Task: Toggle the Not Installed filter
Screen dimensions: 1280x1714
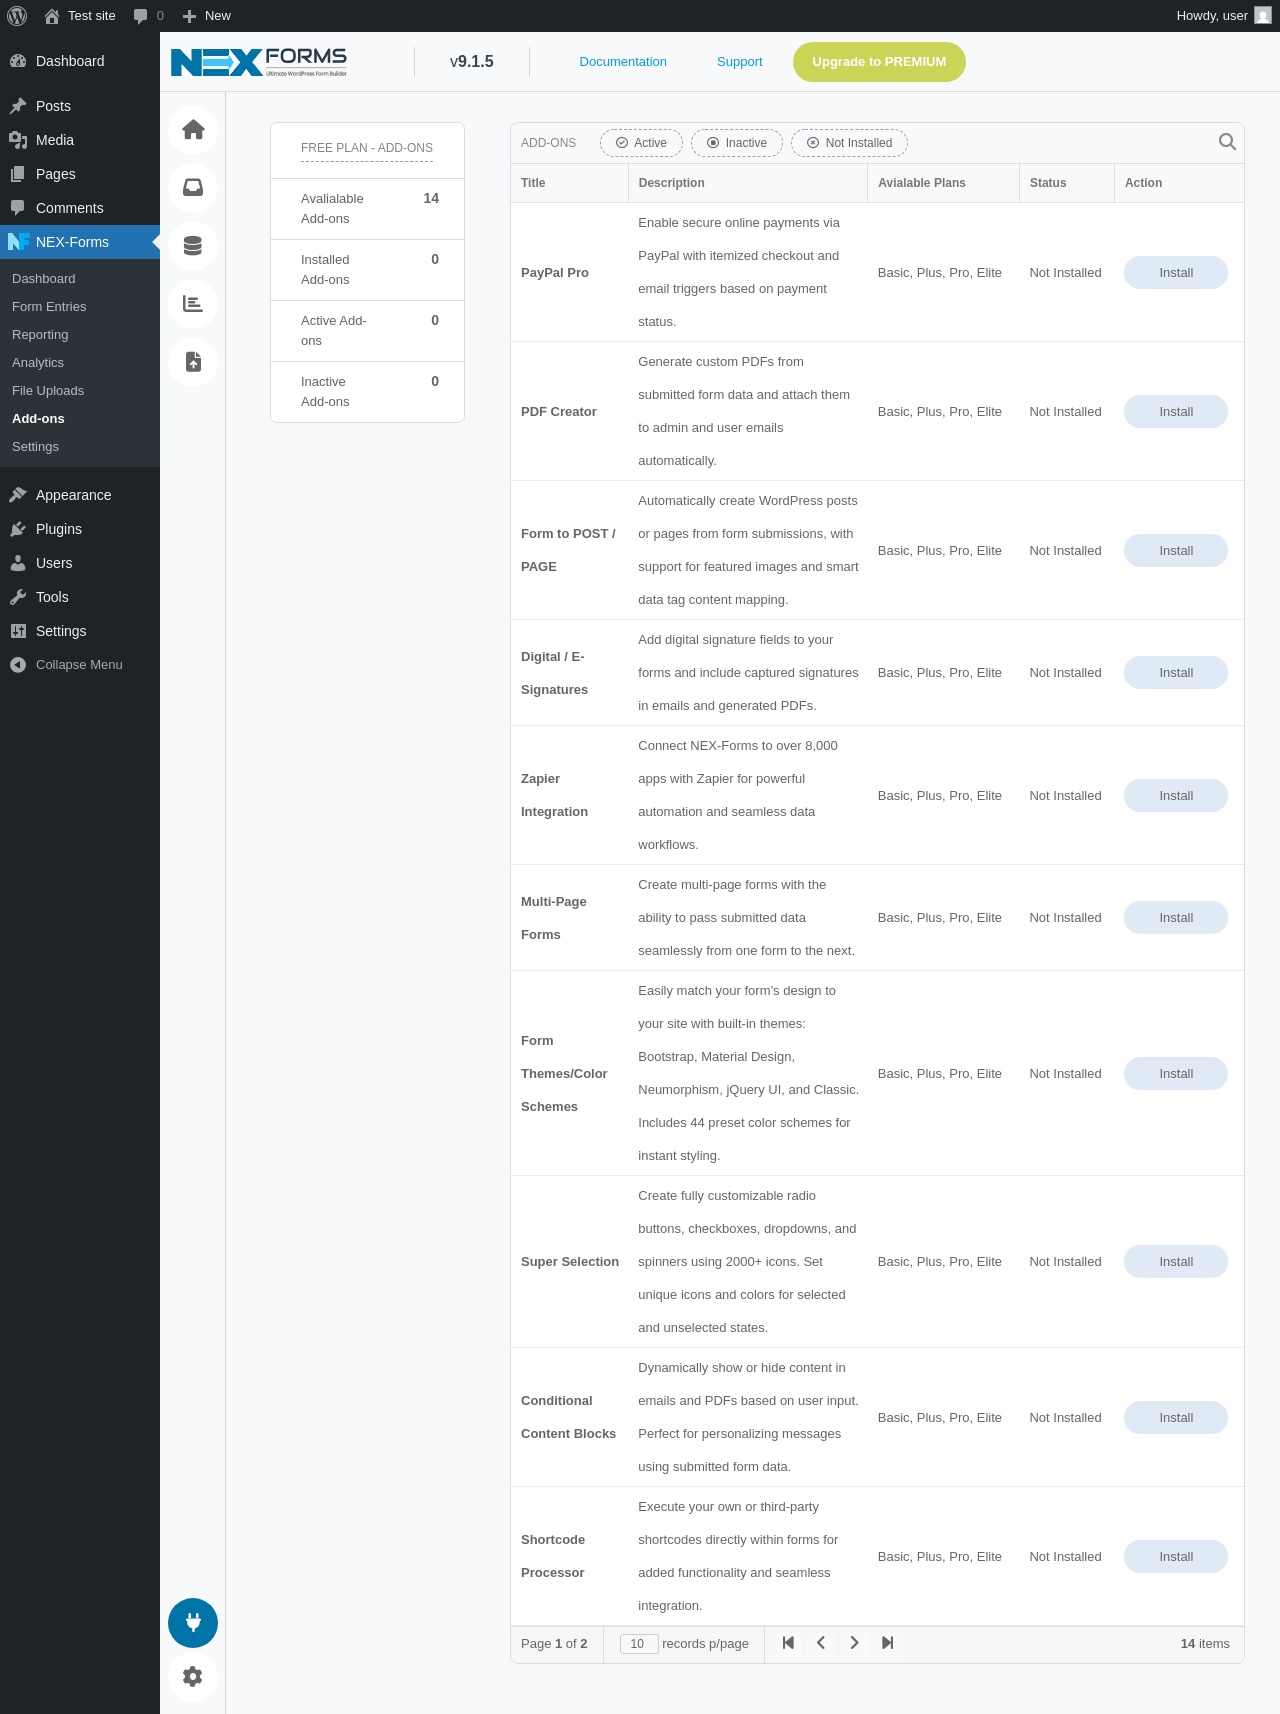Action: 849,143
